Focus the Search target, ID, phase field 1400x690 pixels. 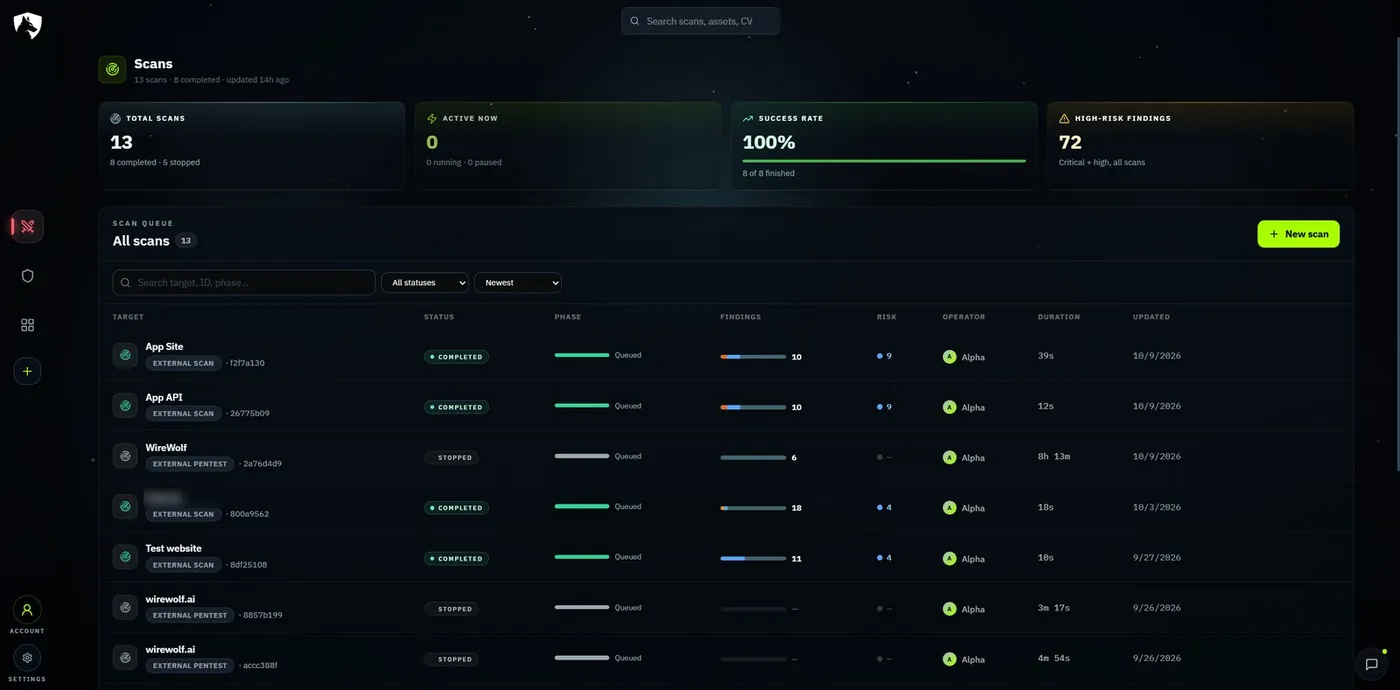coord(244,283)
